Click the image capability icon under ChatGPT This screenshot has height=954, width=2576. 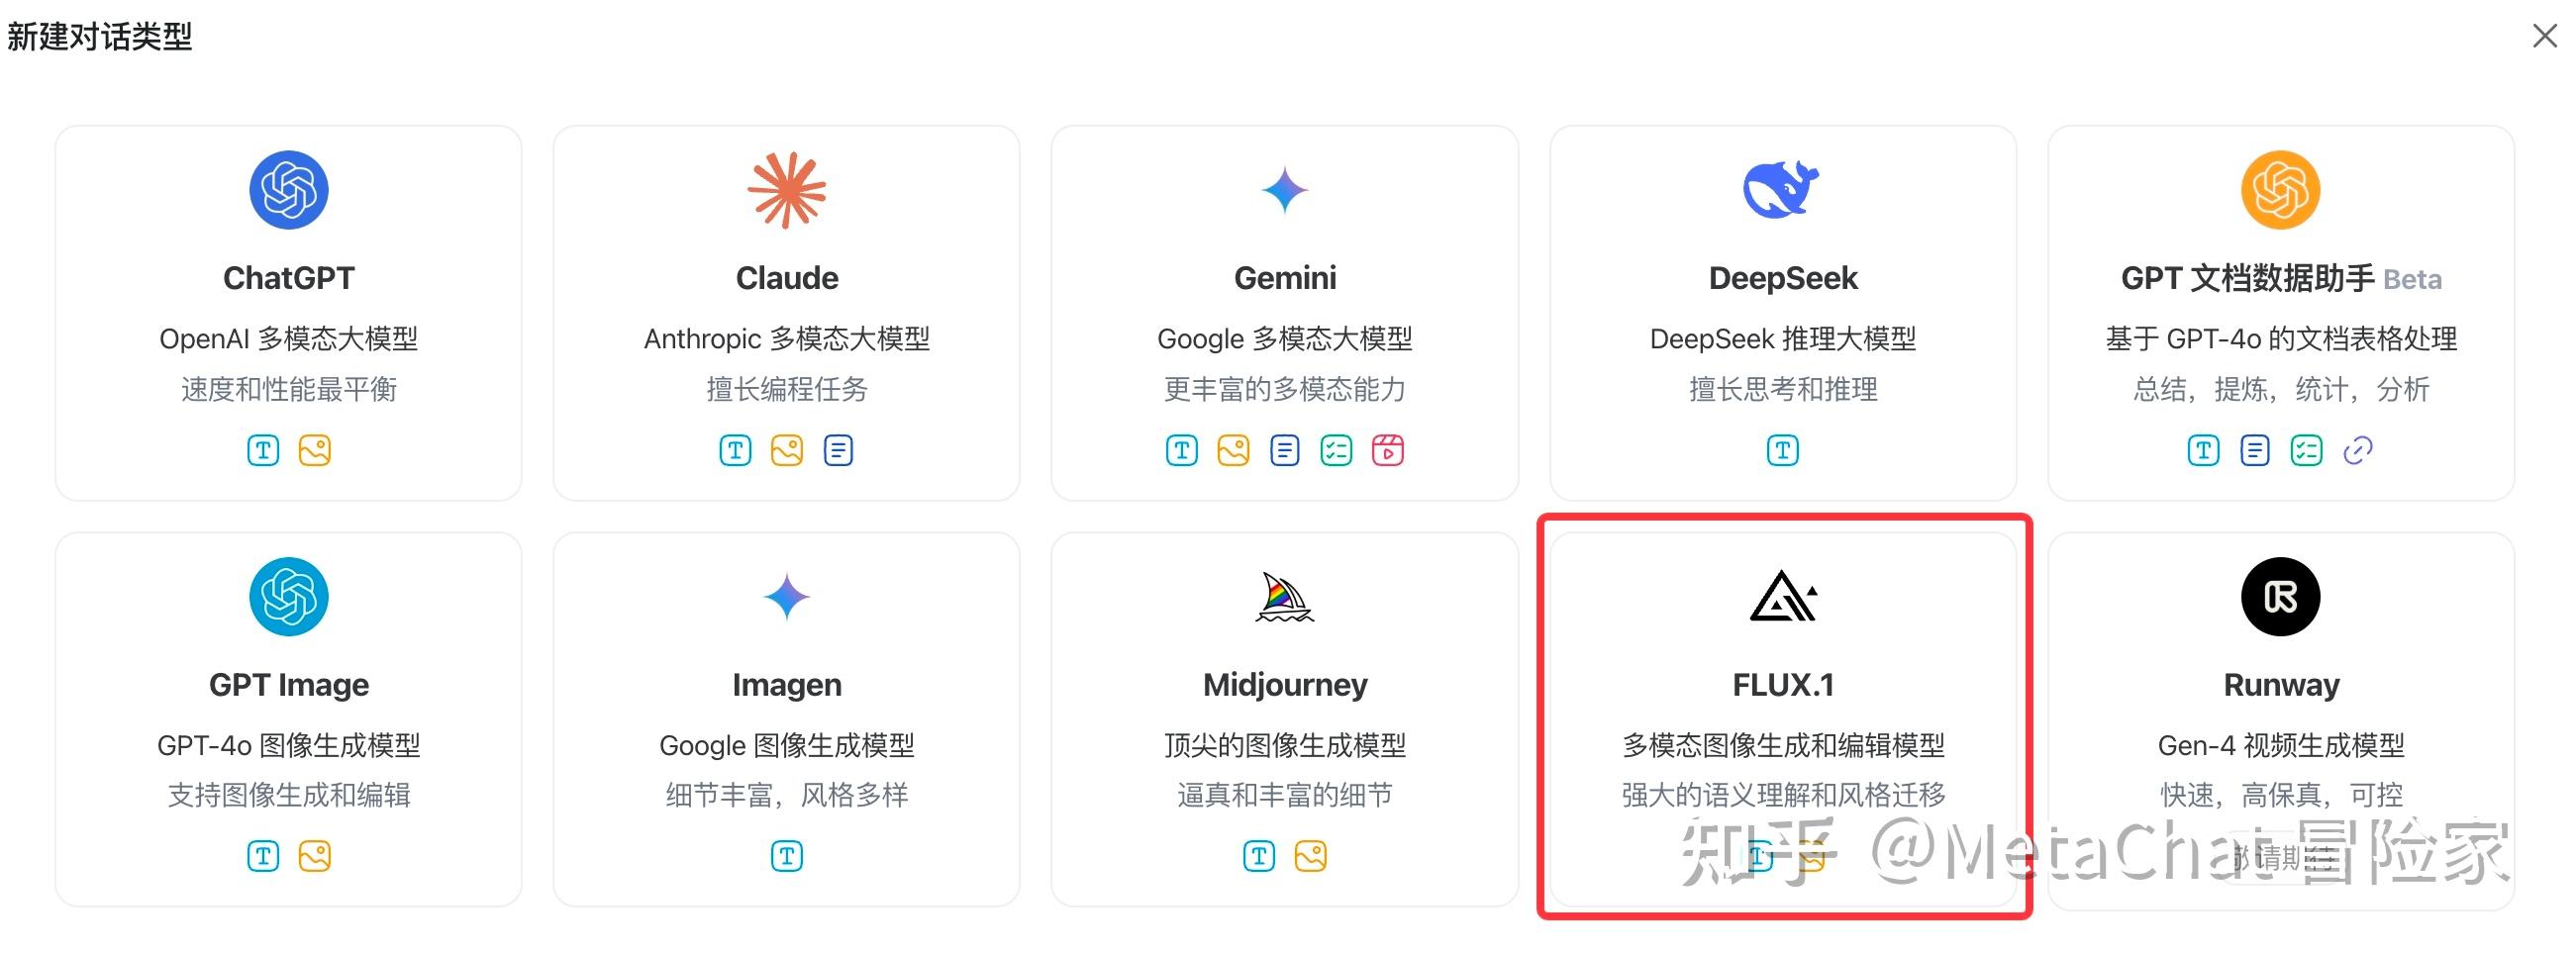point(315,450)
